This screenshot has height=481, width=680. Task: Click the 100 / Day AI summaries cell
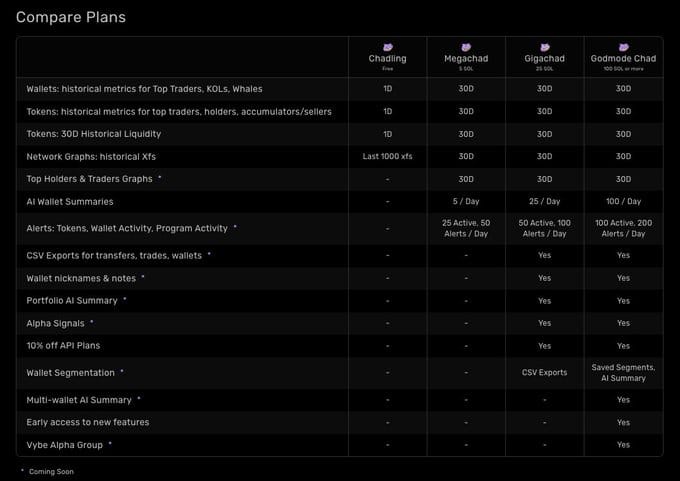(x=624, y=202)
